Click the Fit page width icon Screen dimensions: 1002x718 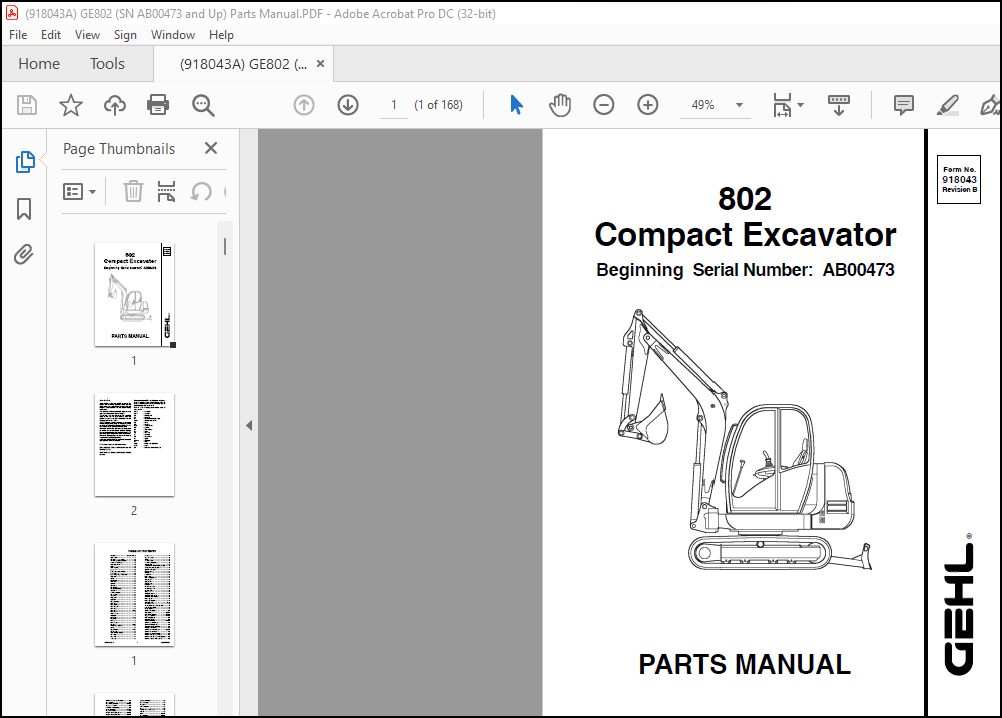coord(782,105)
